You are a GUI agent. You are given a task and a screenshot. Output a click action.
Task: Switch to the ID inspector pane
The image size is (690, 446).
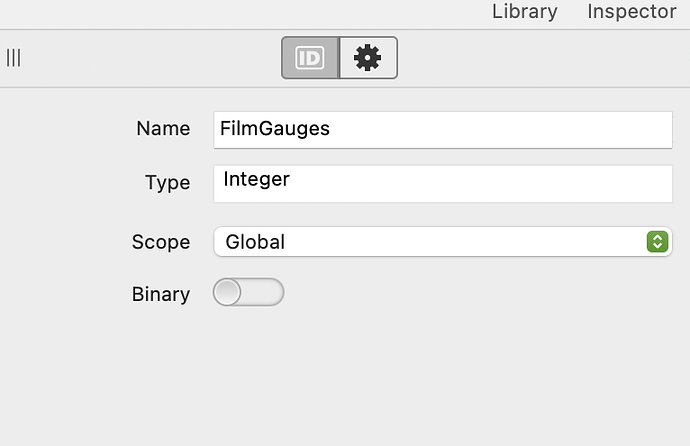pyautogui.click(x=310, y=58)
